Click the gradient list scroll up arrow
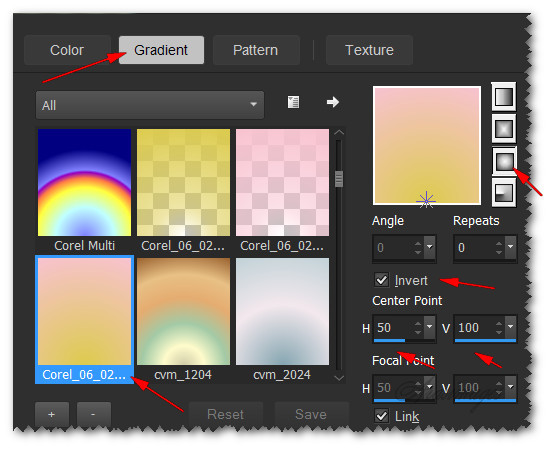Screen dimensions: 551x451 click(339, 133)
